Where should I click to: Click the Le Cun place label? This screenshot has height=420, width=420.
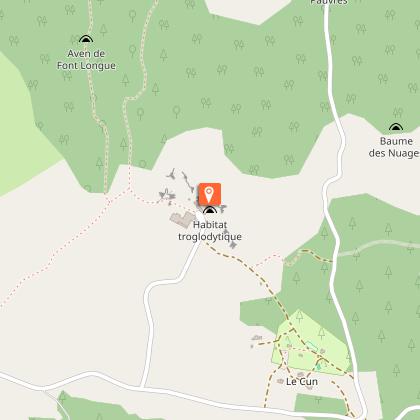click(302, 382)
